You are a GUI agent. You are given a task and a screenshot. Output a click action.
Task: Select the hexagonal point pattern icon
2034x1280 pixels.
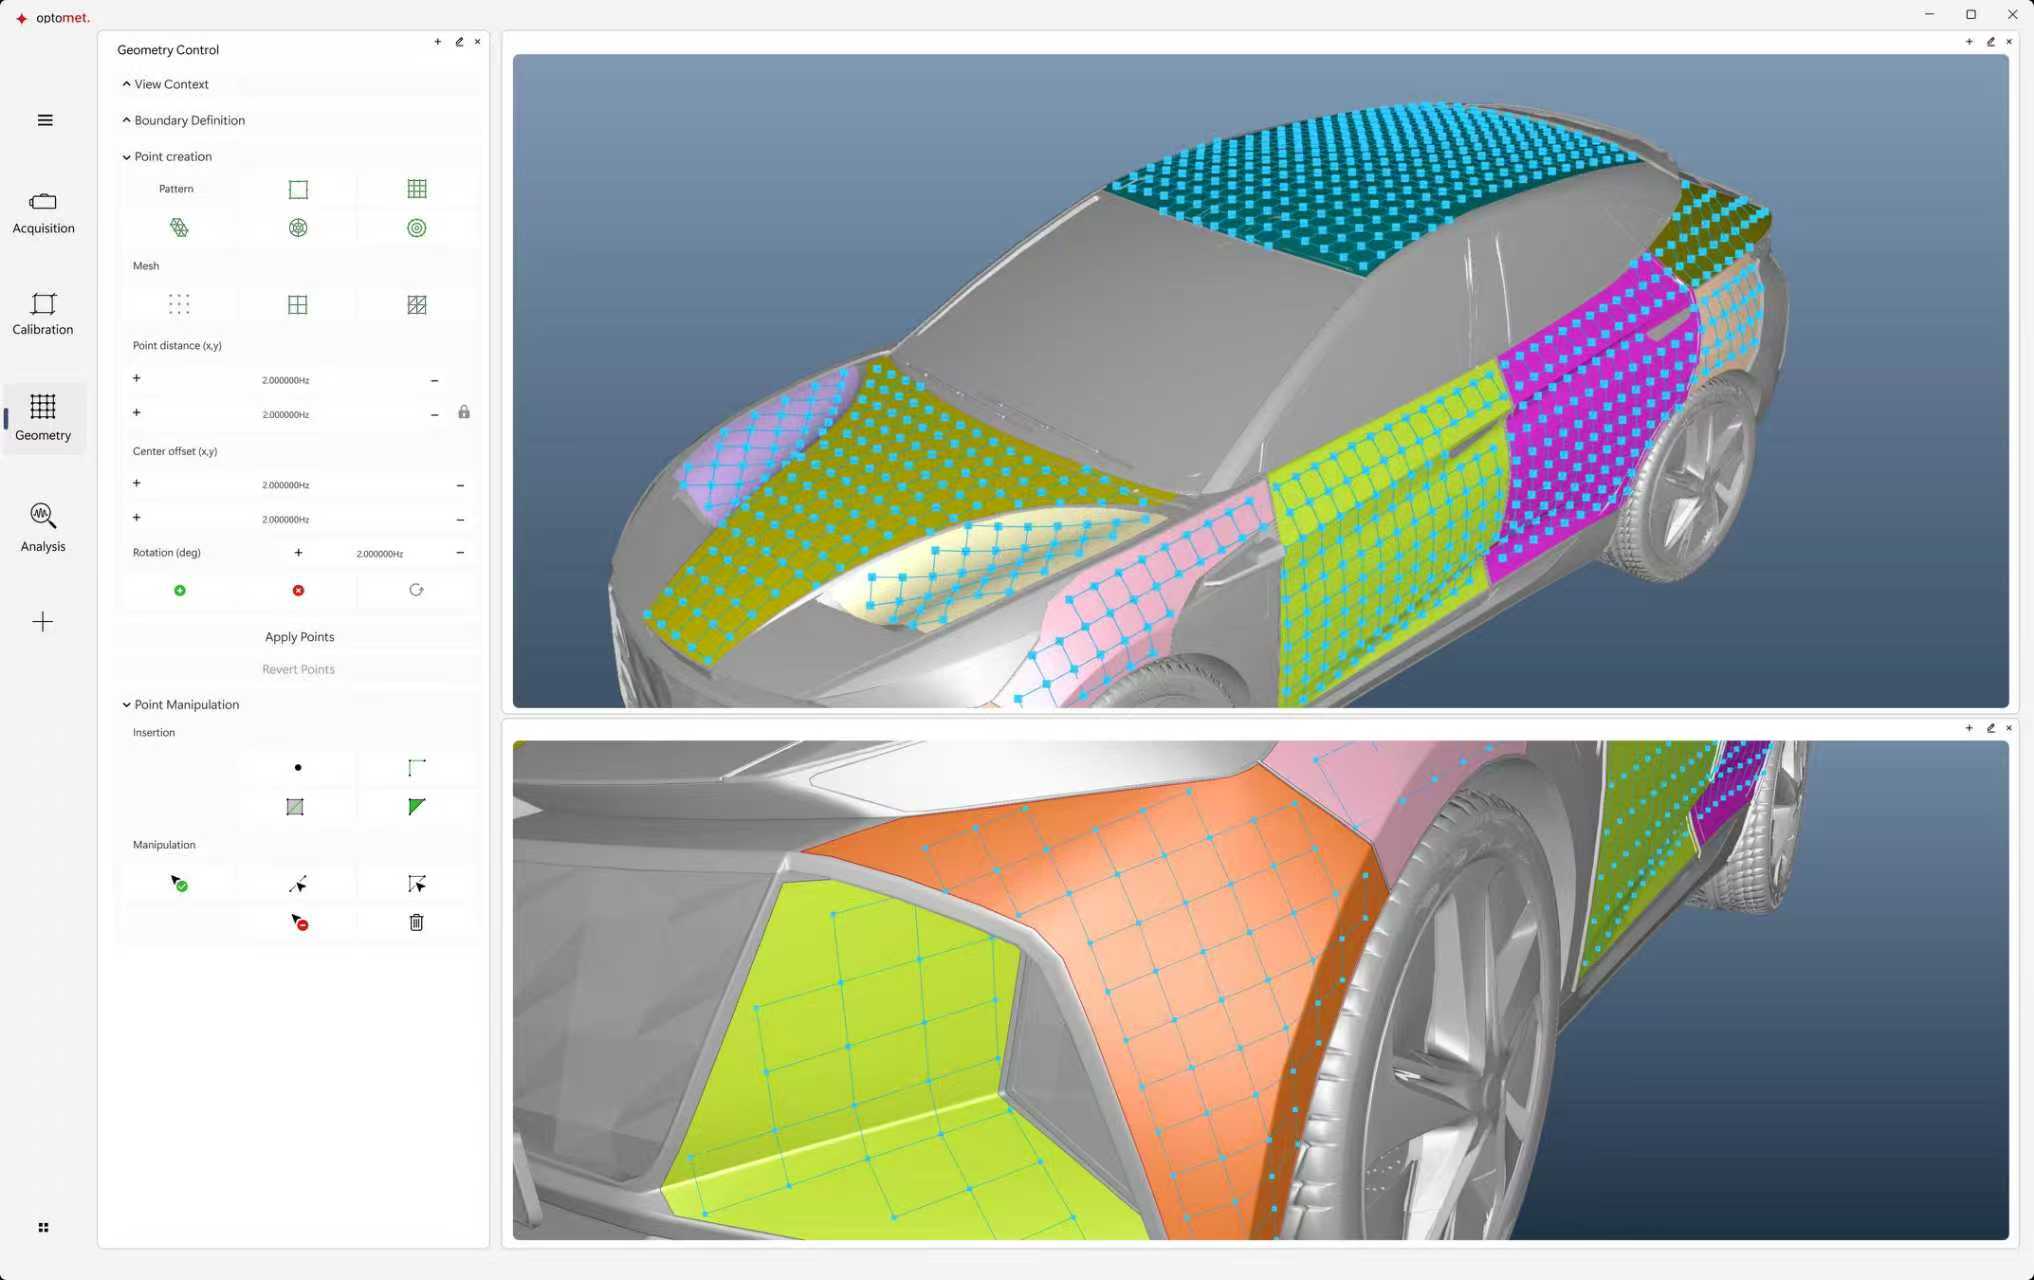click(x=179, y=228)
